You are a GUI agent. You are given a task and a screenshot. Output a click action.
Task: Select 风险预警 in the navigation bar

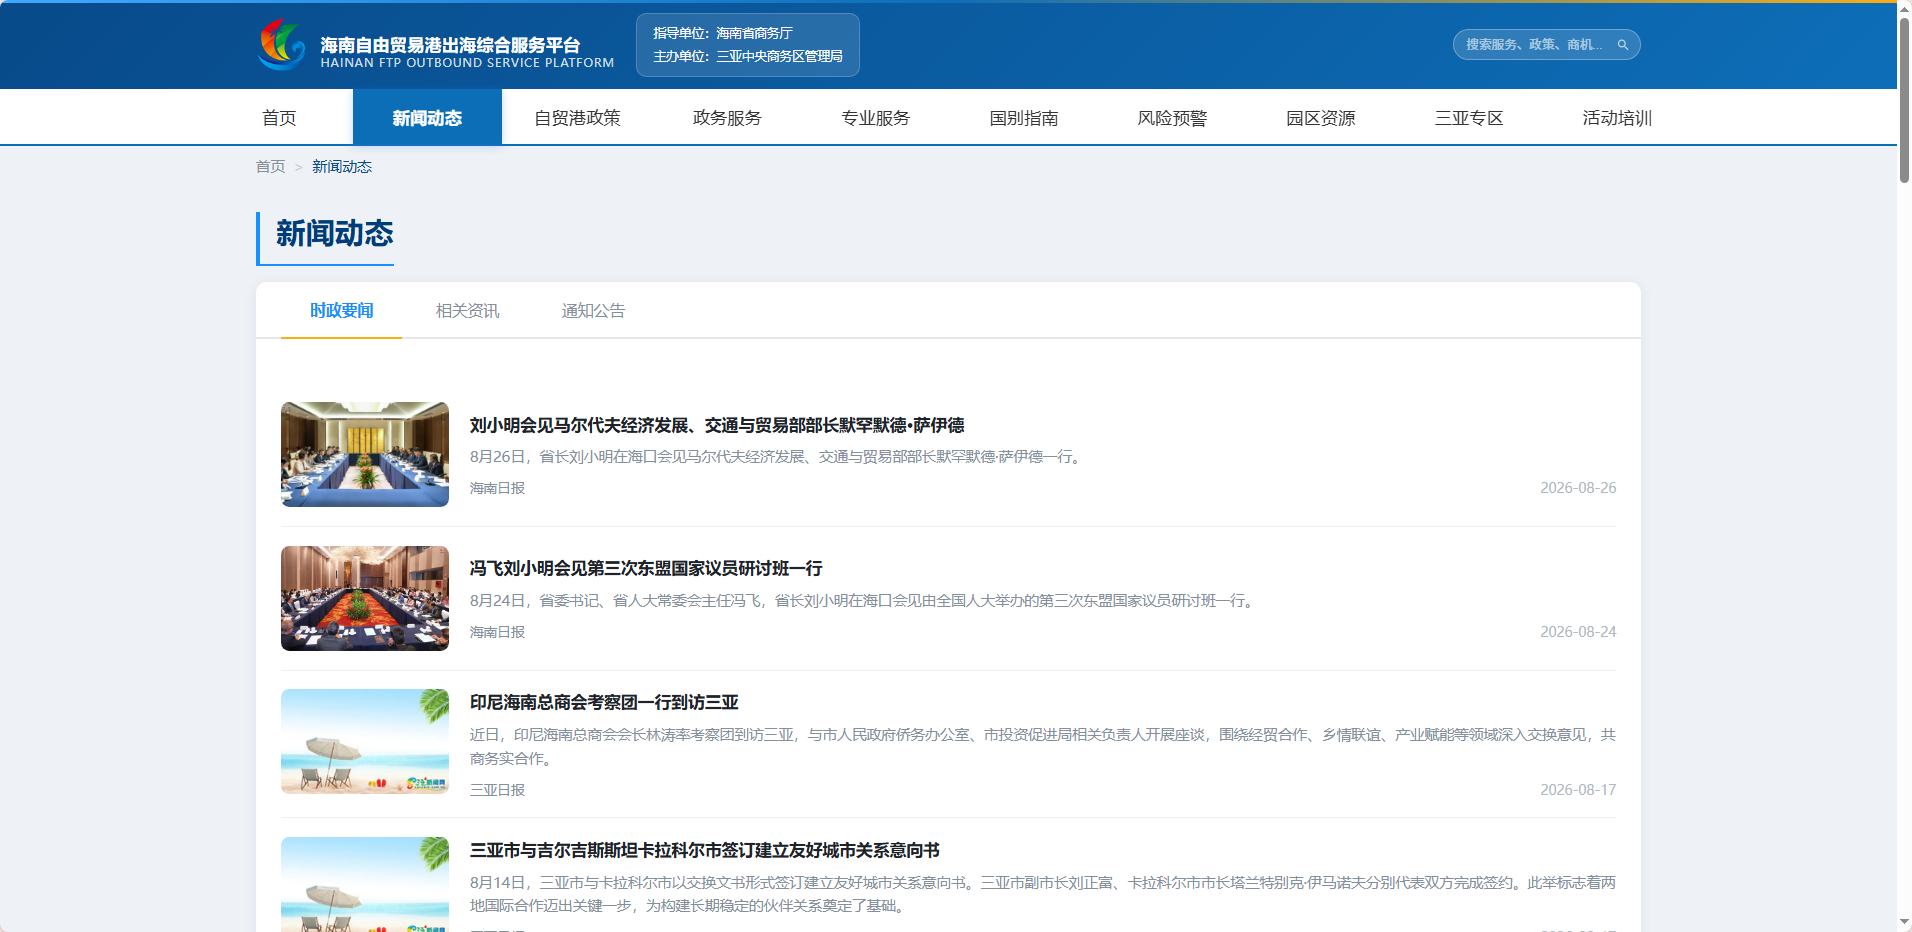[x=1172, y=118]
